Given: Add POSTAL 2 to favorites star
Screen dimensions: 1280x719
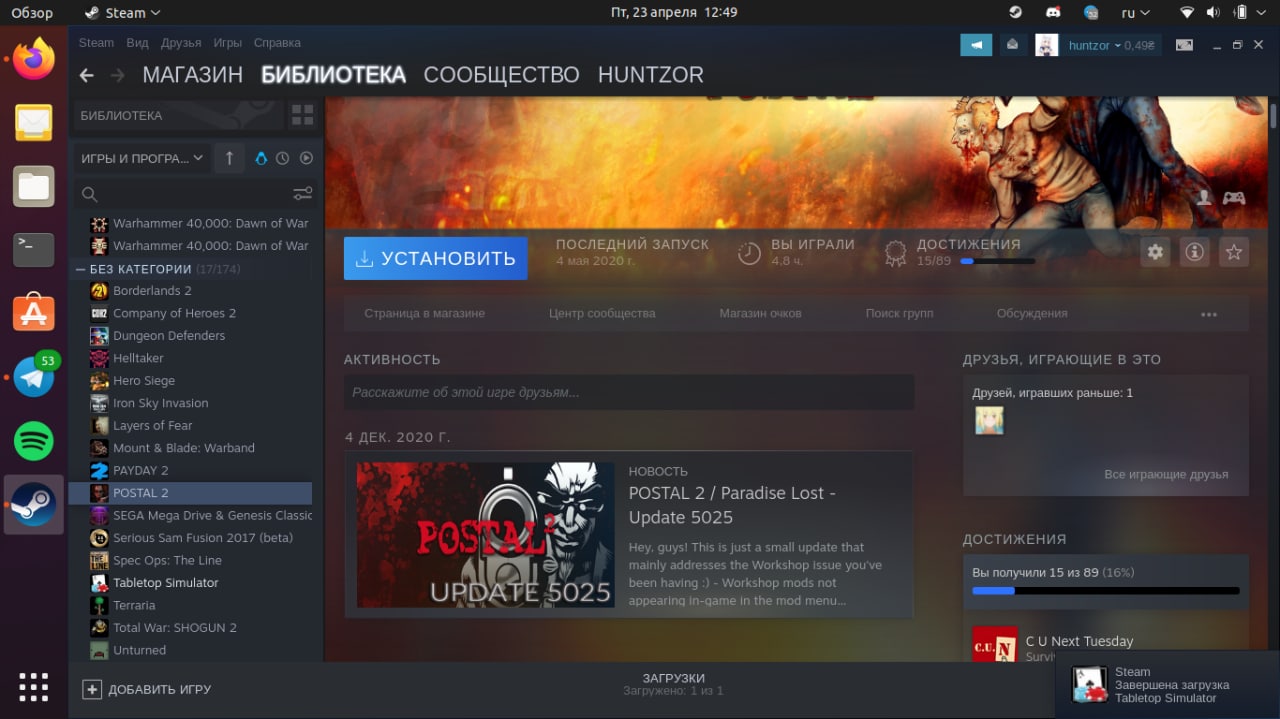Looking at the screenshot, I should [1234, 252].
